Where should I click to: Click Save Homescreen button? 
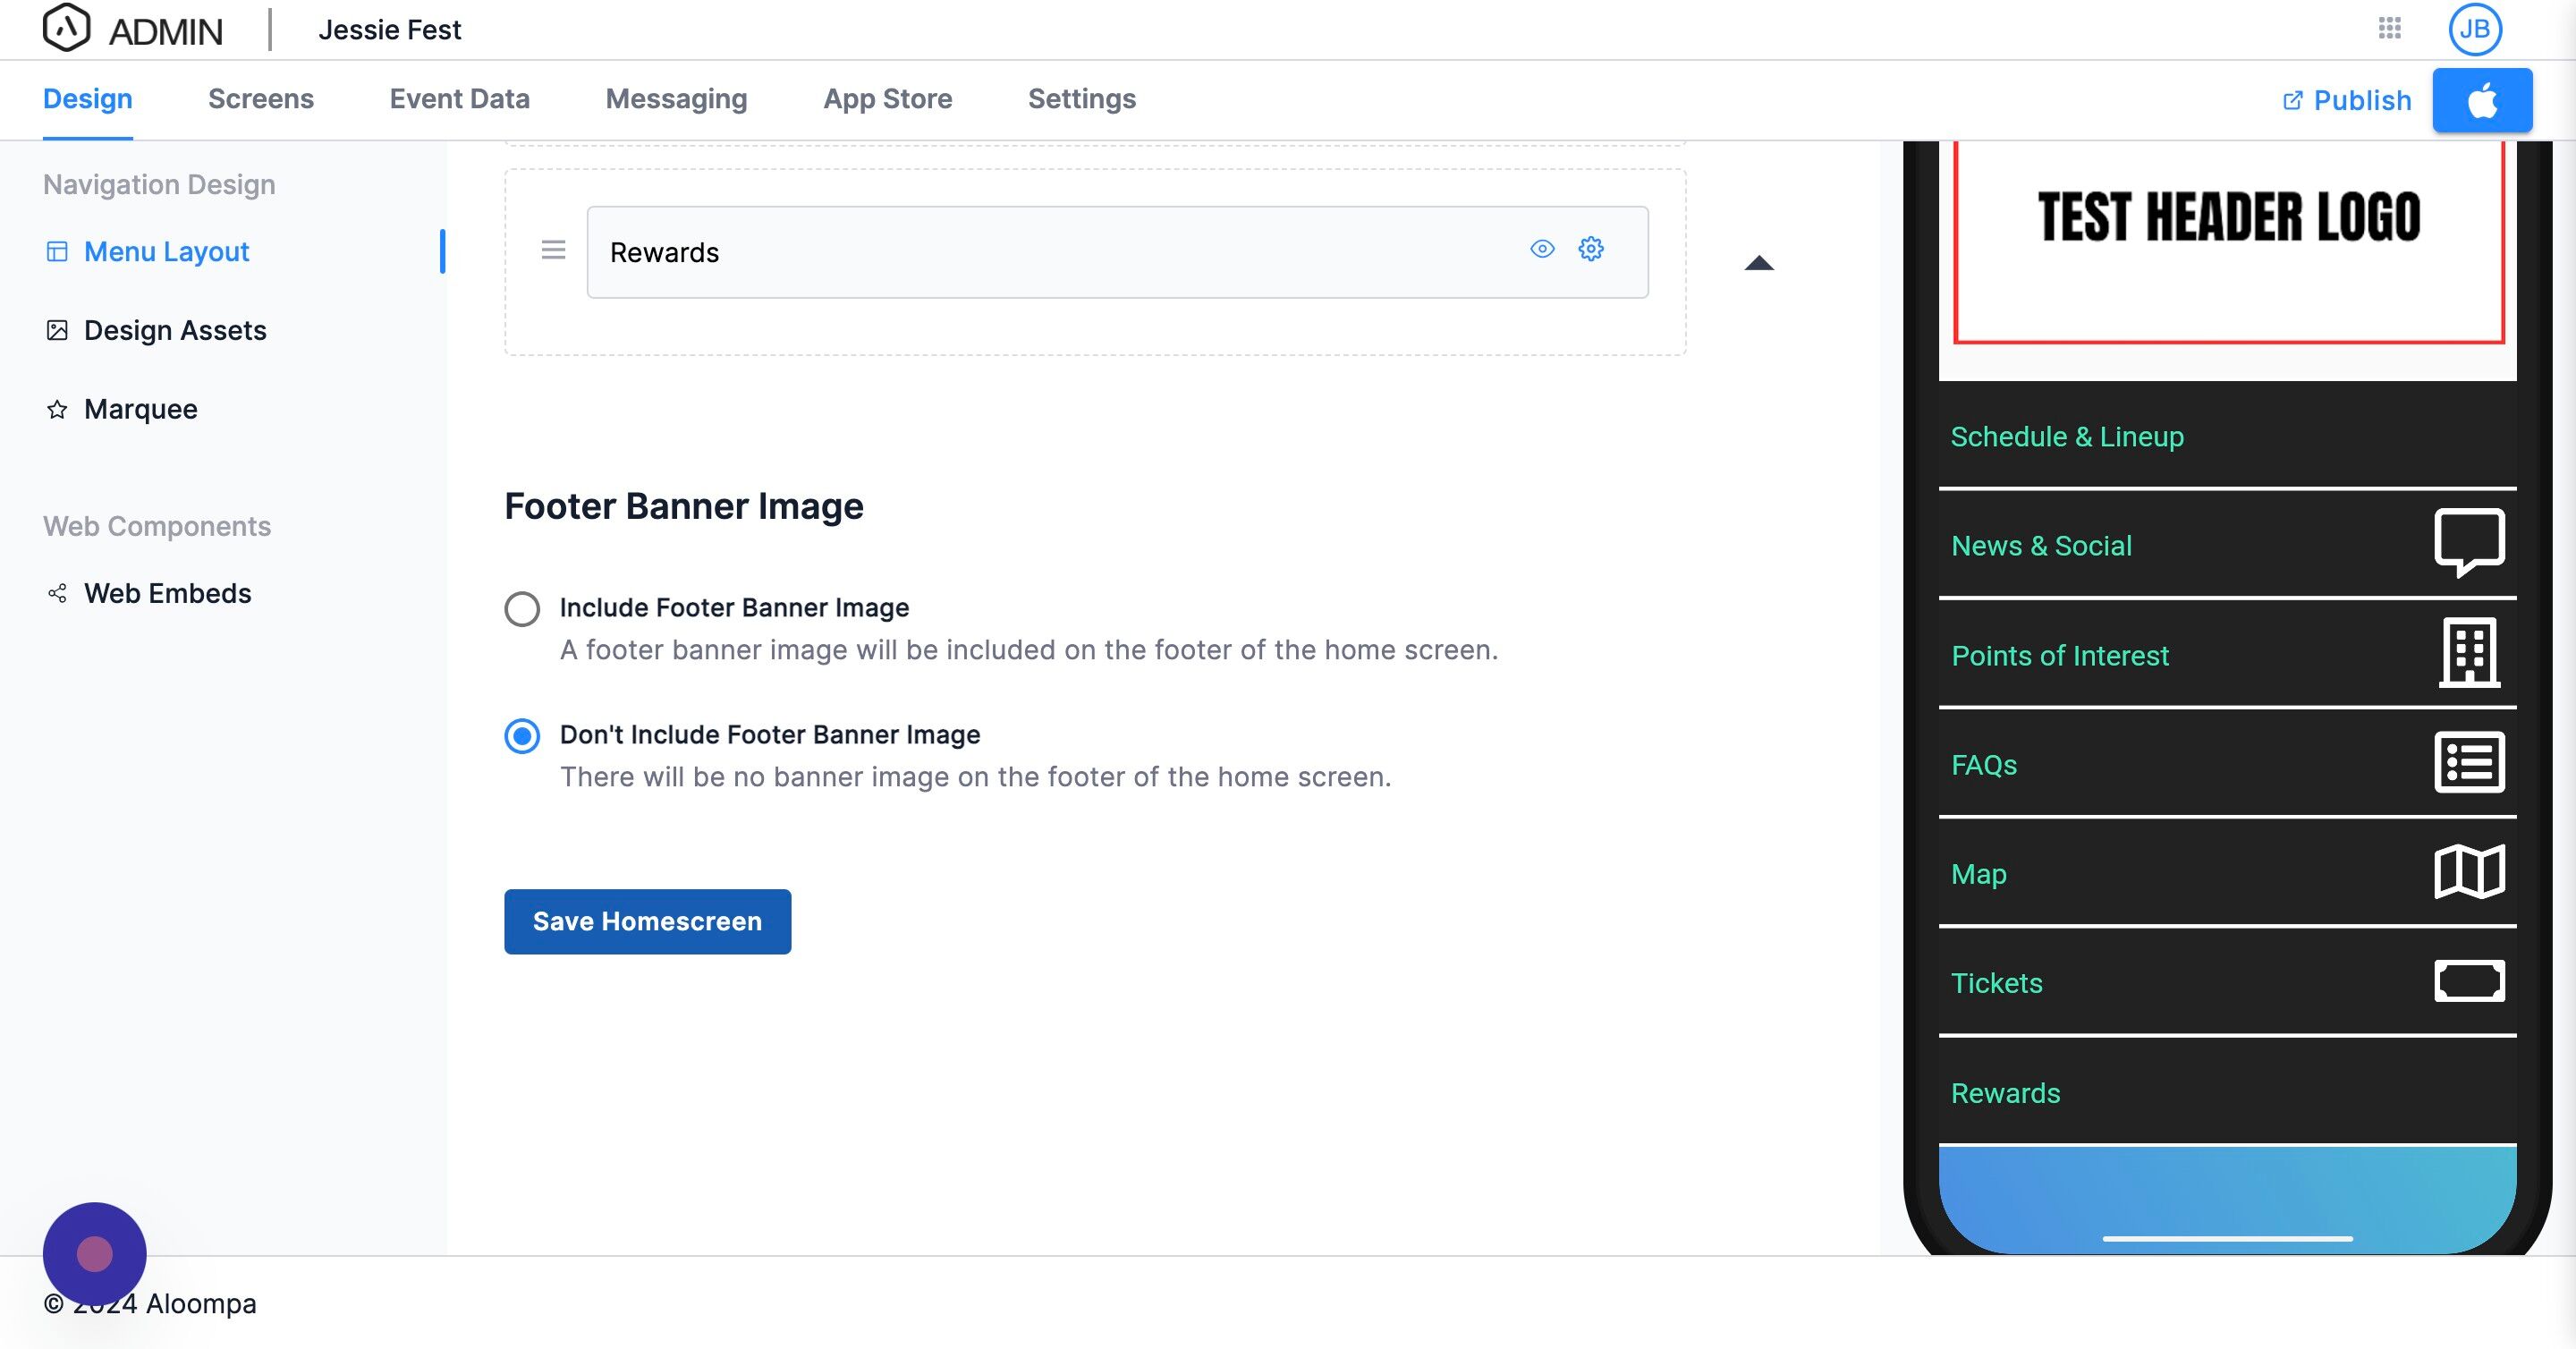point(647,921)
